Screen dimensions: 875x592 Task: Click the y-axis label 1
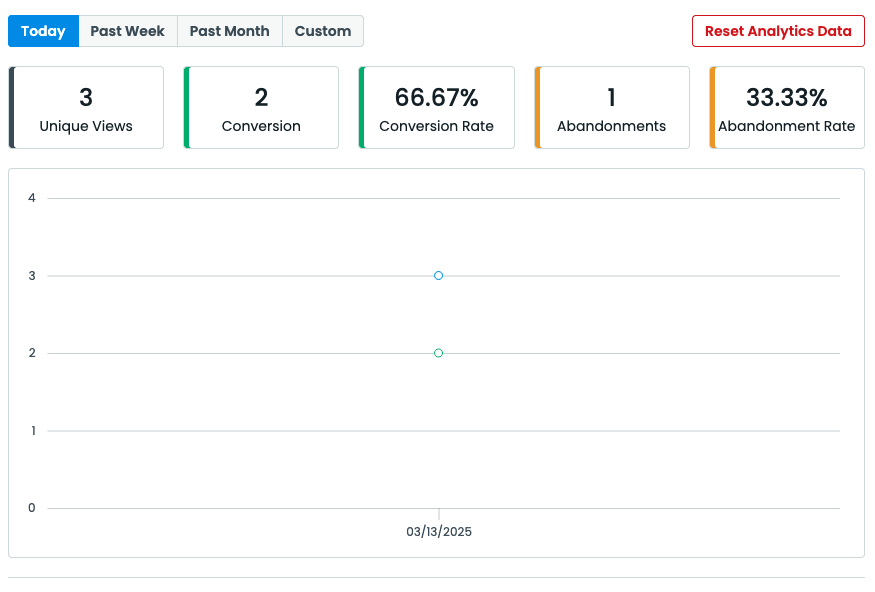point(32,431)
